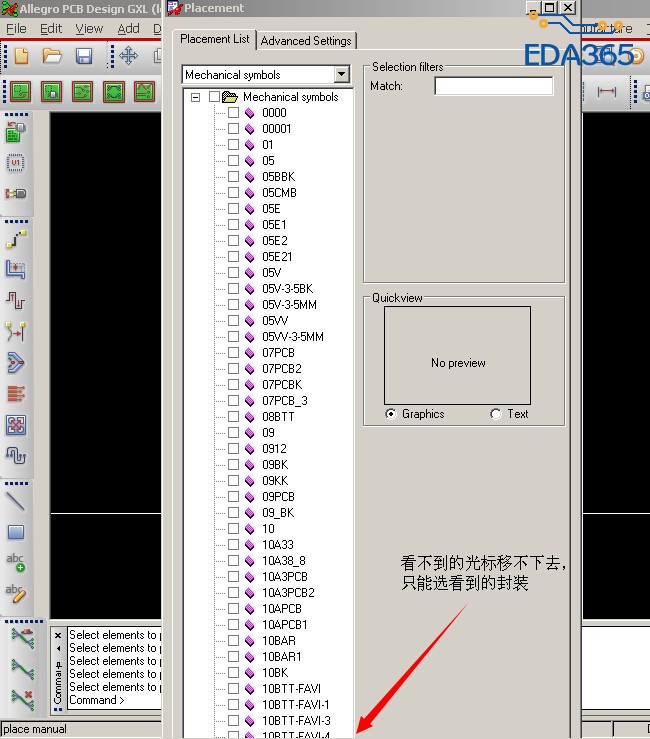Click the Match input field

click(494, 86)
